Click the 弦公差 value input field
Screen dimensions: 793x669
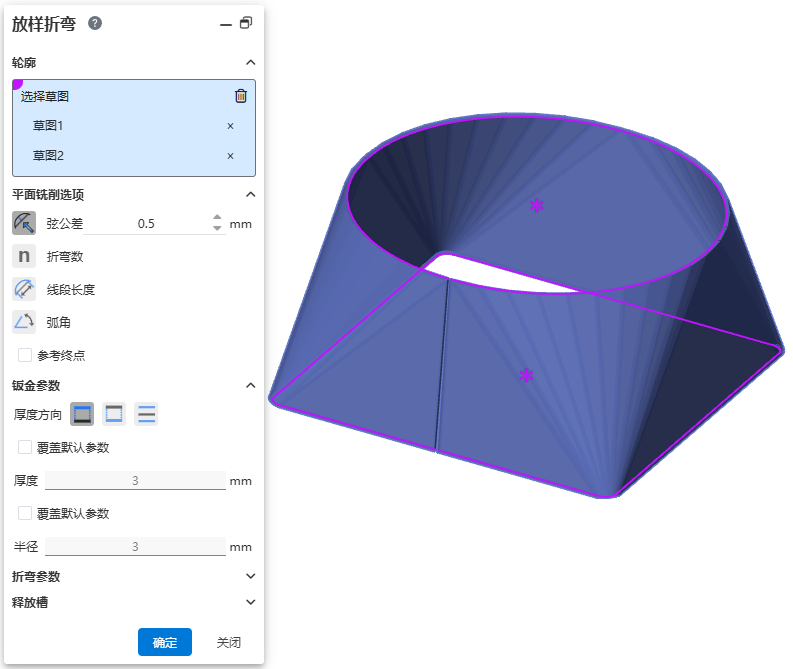coord(170,223)
